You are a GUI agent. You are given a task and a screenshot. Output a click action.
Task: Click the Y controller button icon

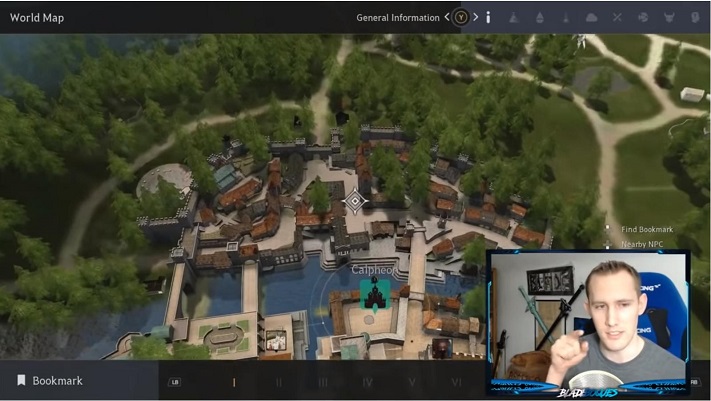pos(461,18)
